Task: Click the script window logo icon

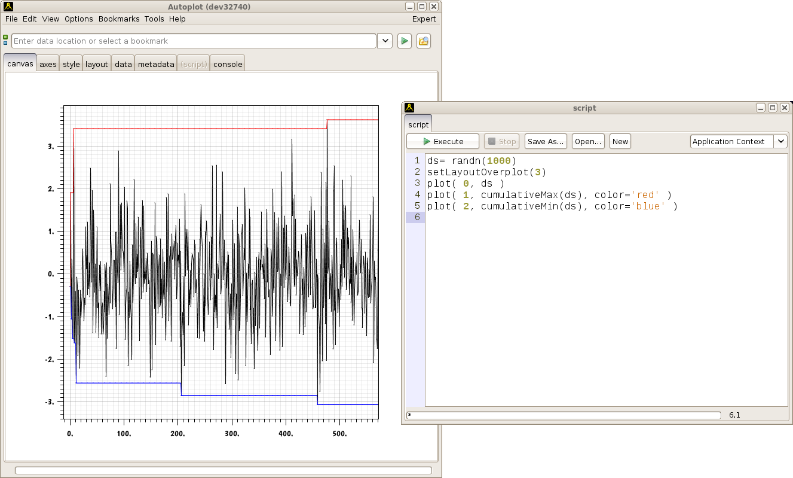Action: (x=410, y=107)
